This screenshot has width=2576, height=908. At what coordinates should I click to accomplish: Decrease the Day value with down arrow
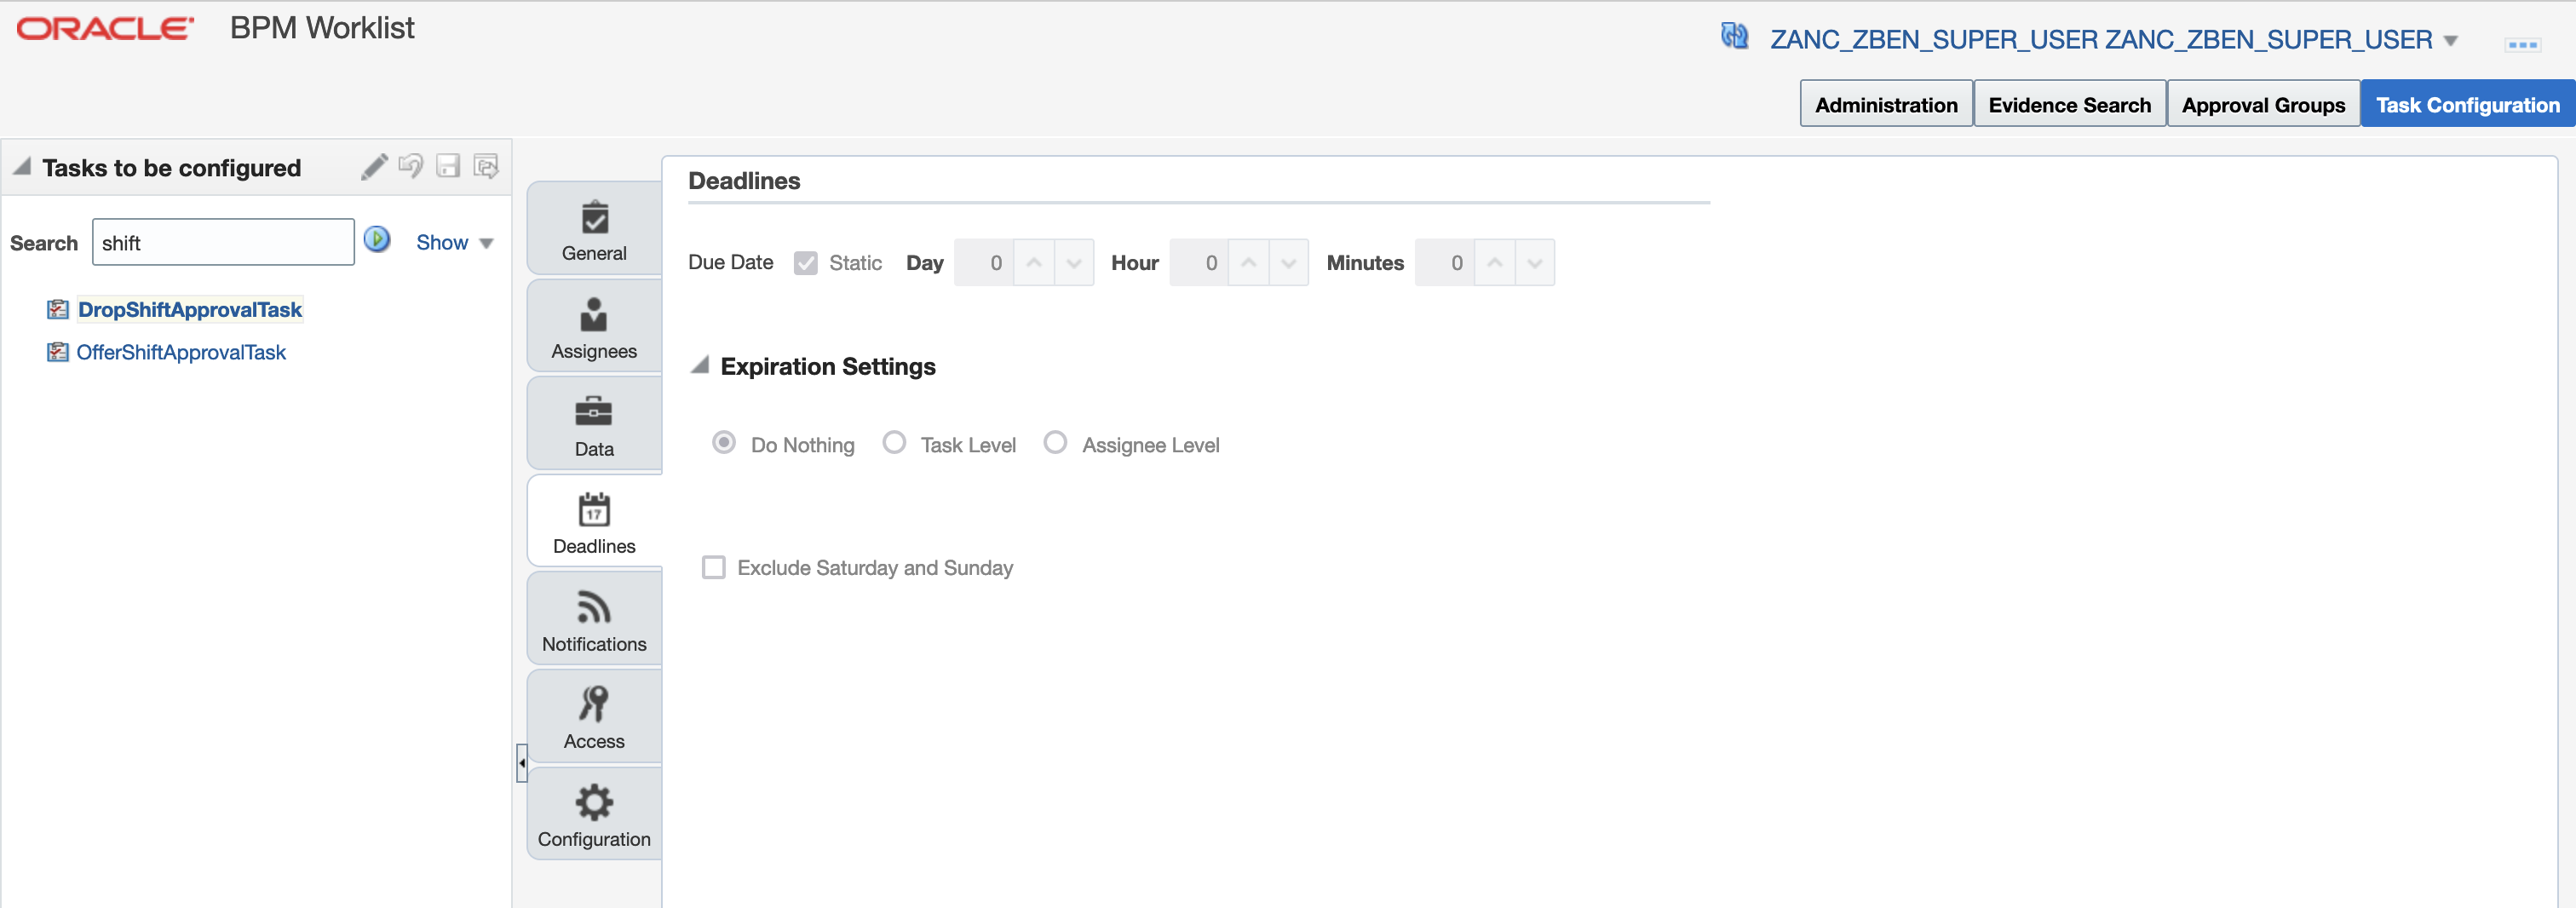[x=1074, y=263]
